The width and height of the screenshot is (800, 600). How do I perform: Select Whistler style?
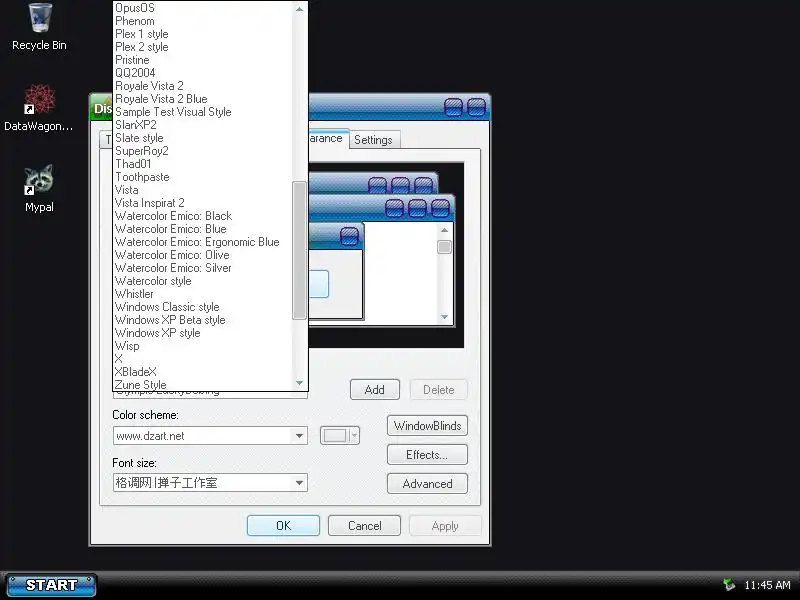tap(203, 294)
